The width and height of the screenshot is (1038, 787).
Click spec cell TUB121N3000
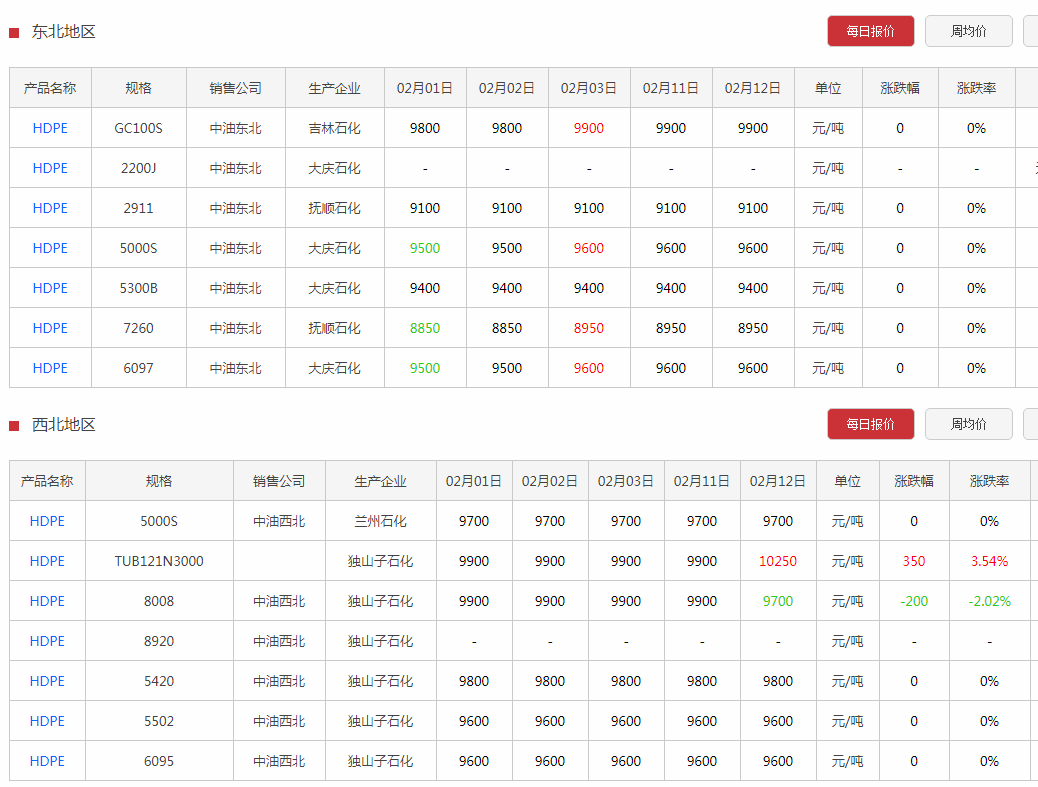click(x=159, y=561)
